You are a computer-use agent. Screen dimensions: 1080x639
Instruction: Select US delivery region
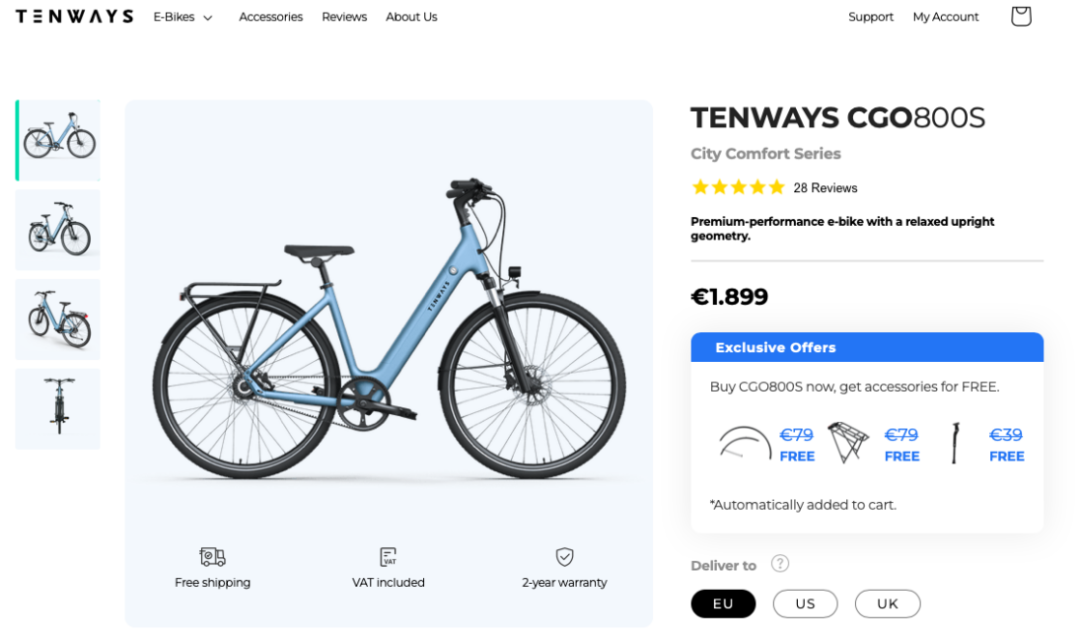(805, 604)
